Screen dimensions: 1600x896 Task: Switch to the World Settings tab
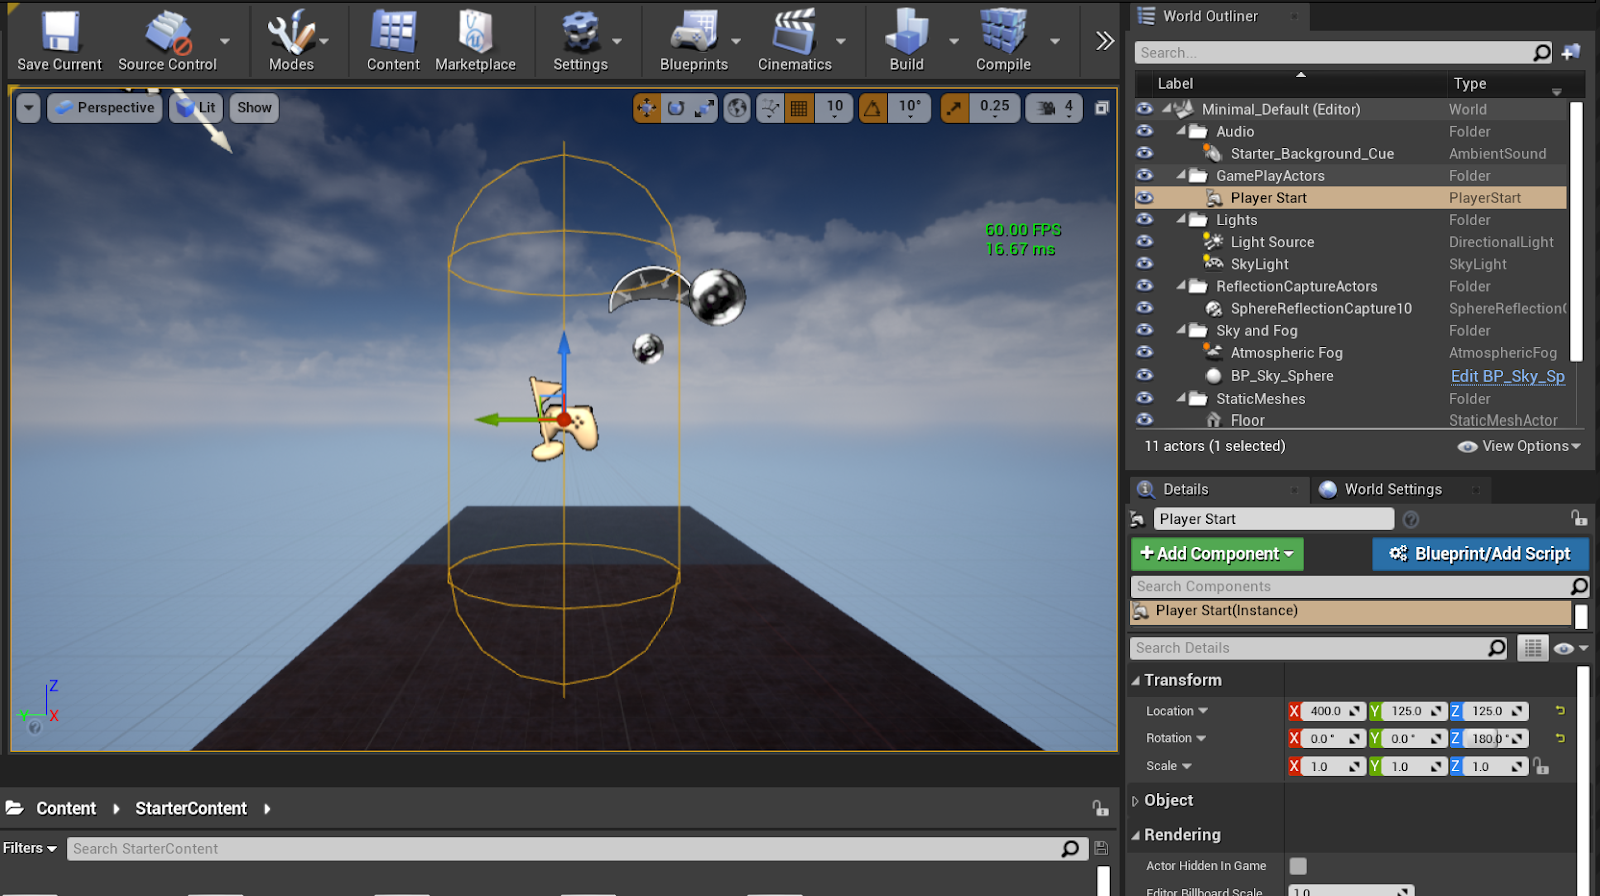[x=1392, y=489]
